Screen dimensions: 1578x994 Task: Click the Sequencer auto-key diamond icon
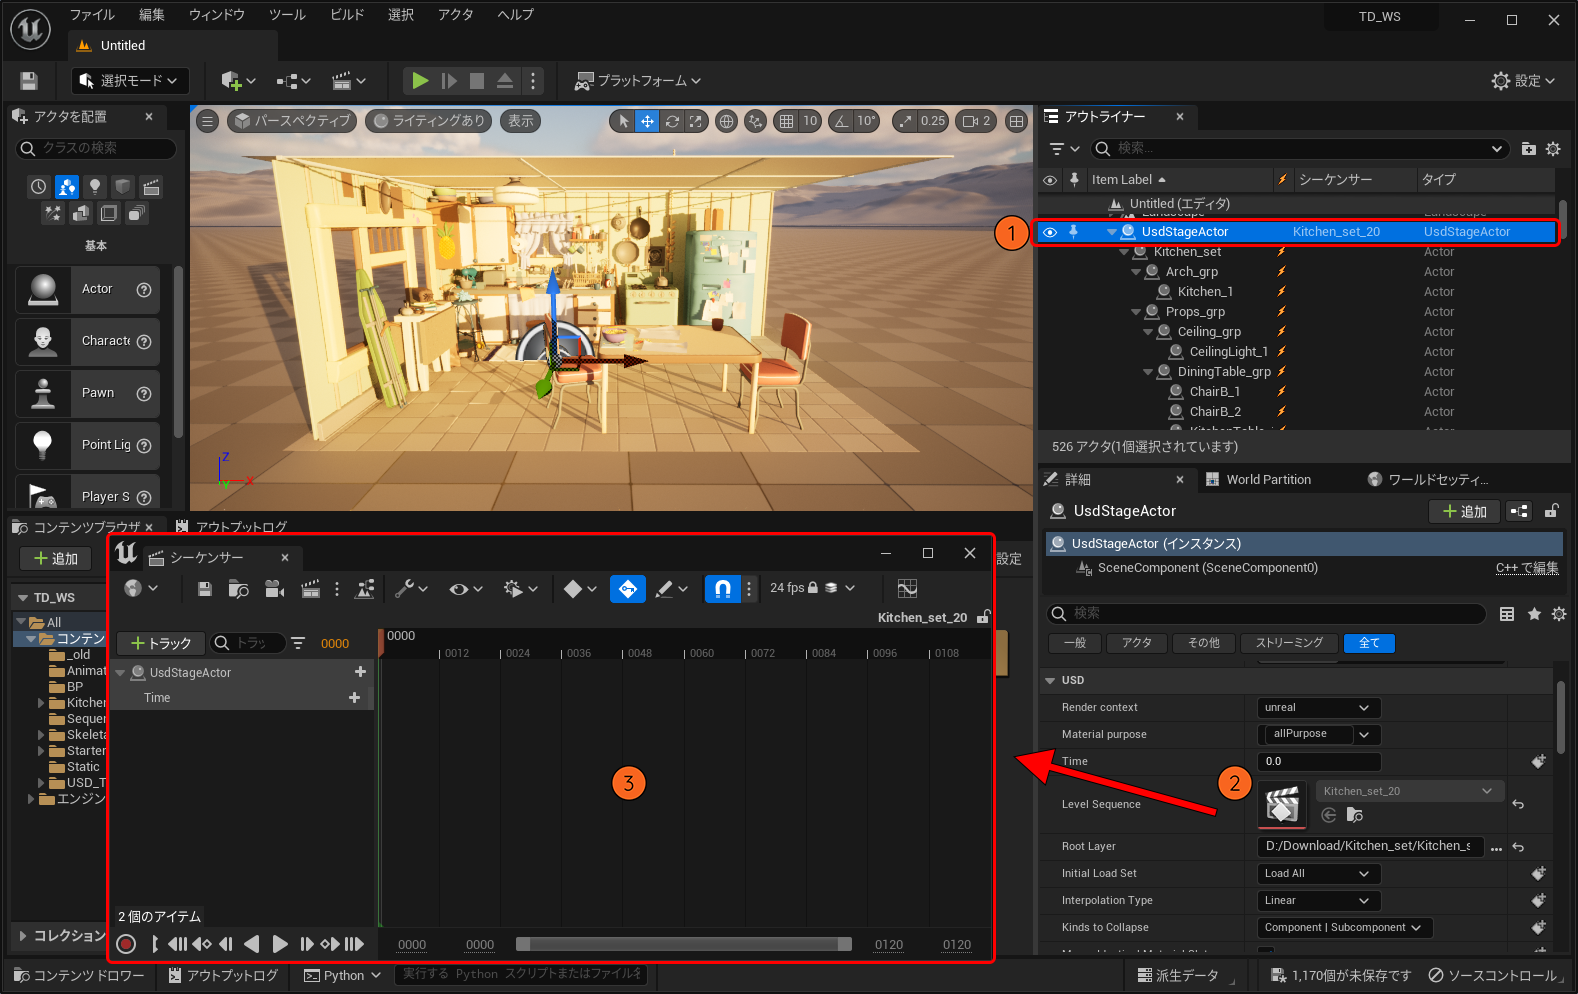click(627, 589)
